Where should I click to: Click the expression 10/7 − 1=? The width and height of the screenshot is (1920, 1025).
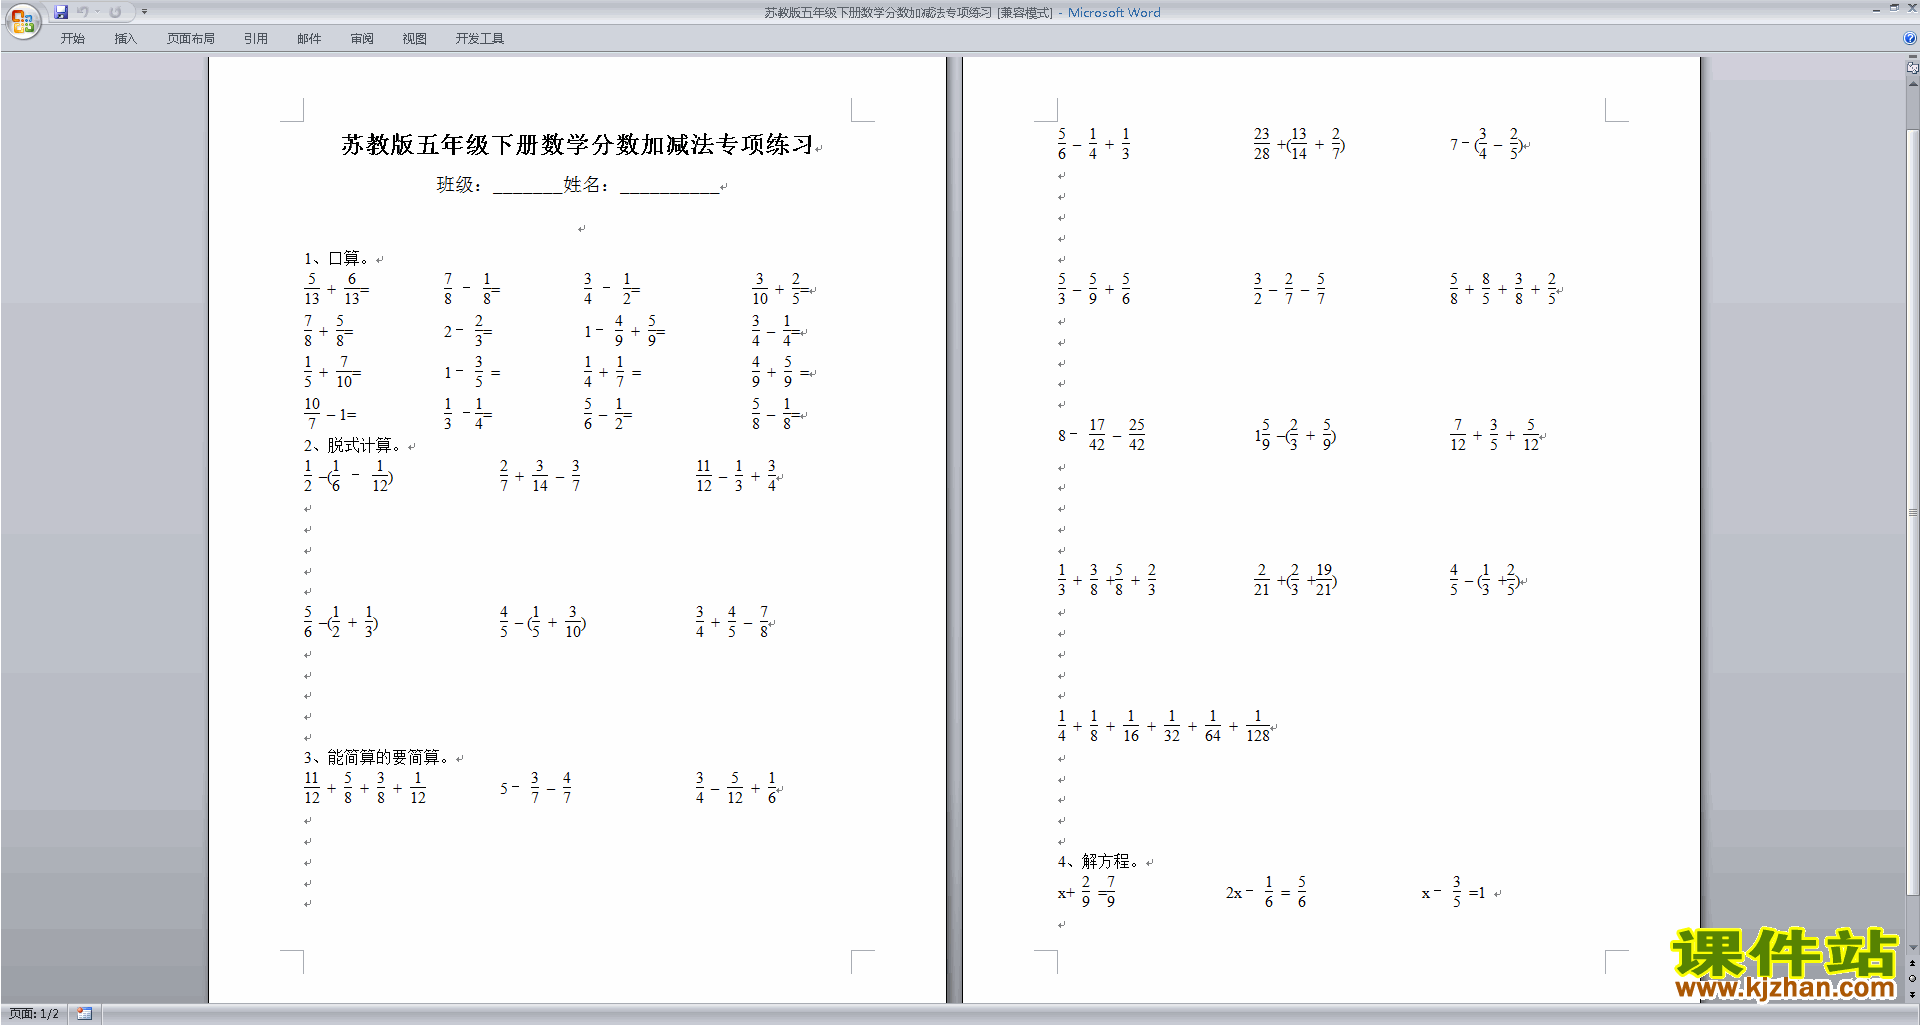pyautogui.click(x=330, y=413)
